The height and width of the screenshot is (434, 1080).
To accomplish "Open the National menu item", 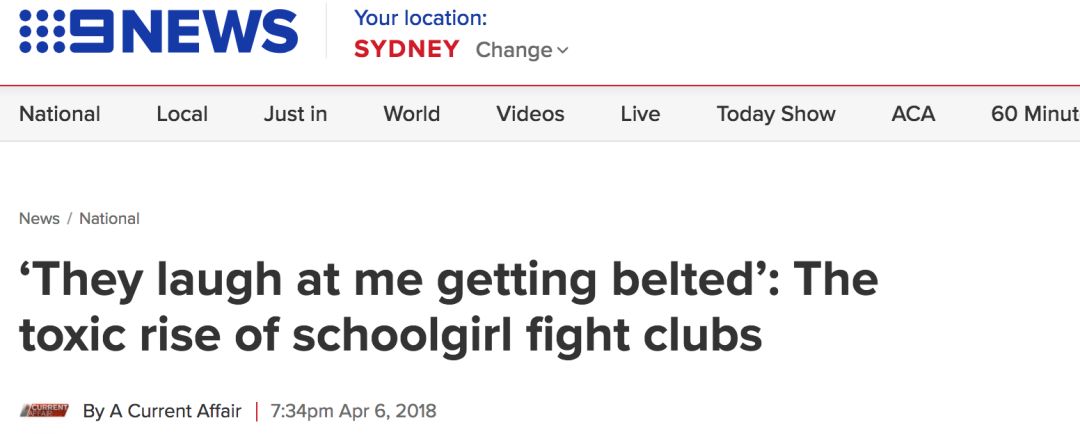I will pyautogui.click(x=60, y=114).
